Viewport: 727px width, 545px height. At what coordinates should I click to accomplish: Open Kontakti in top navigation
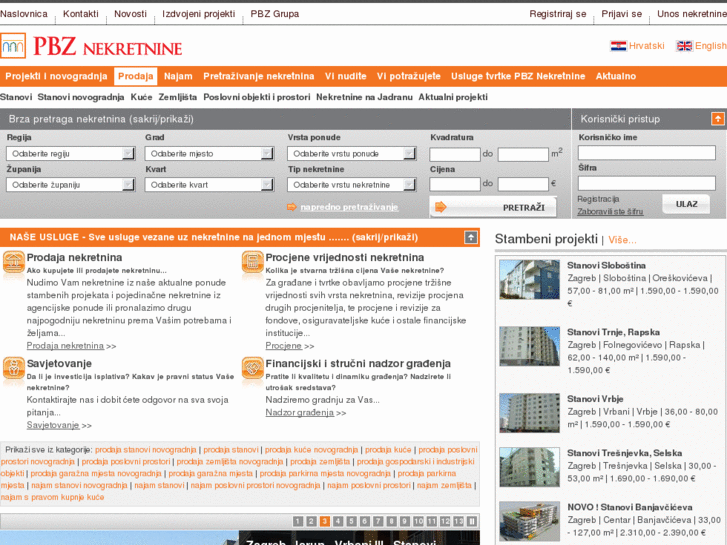pos(81,14)
